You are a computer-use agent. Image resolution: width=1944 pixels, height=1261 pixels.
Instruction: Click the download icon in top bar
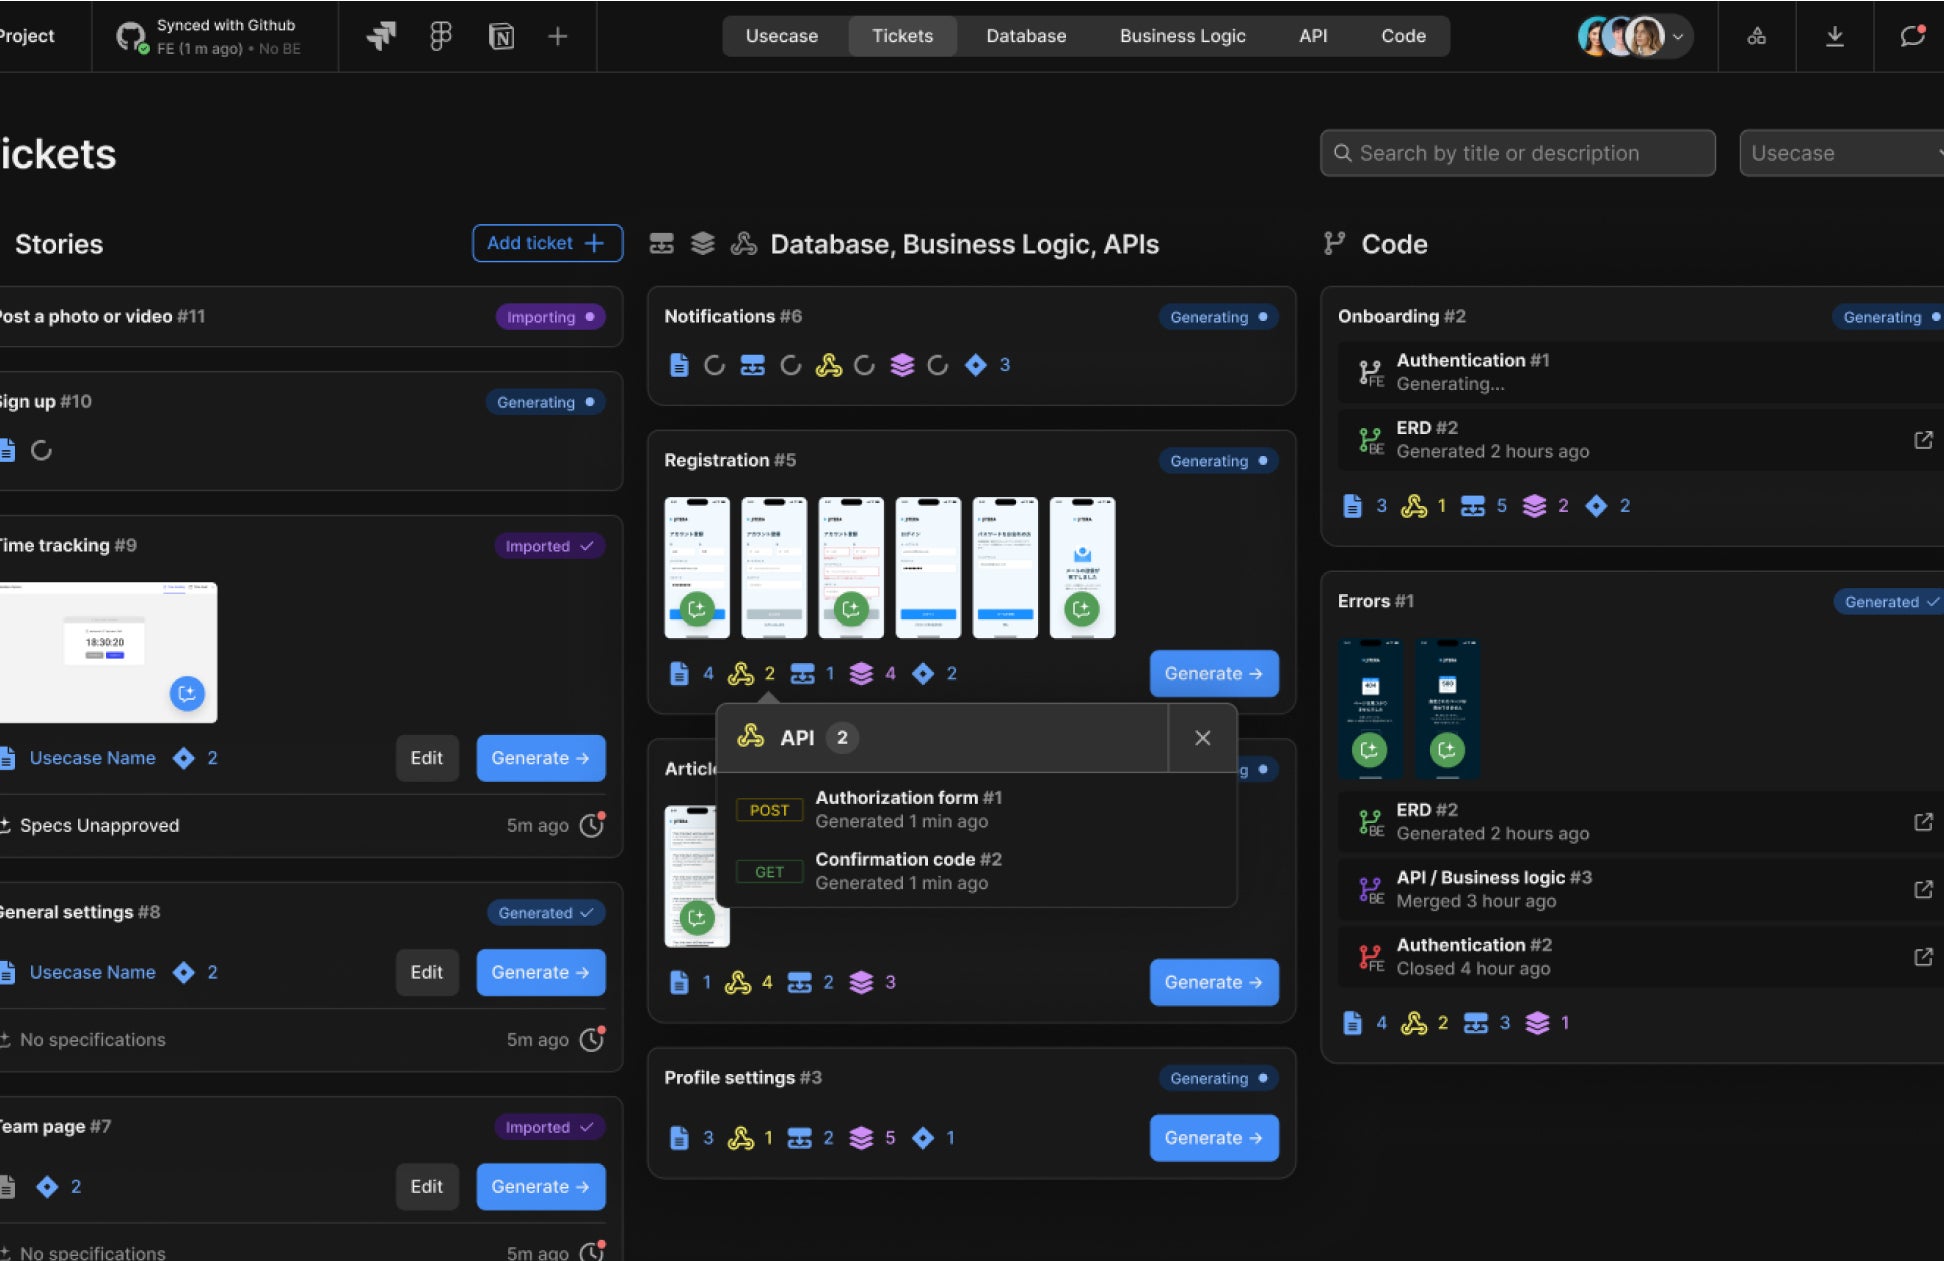coord(1834,36)
